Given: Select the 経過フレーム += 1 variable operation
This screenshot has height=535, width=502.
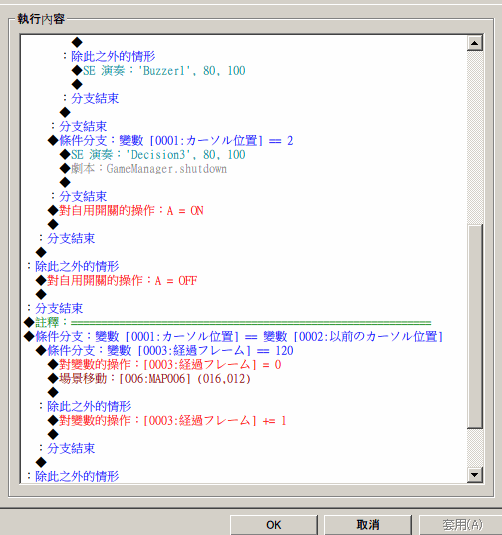Looking at the screenshot, I should (167, 420).
